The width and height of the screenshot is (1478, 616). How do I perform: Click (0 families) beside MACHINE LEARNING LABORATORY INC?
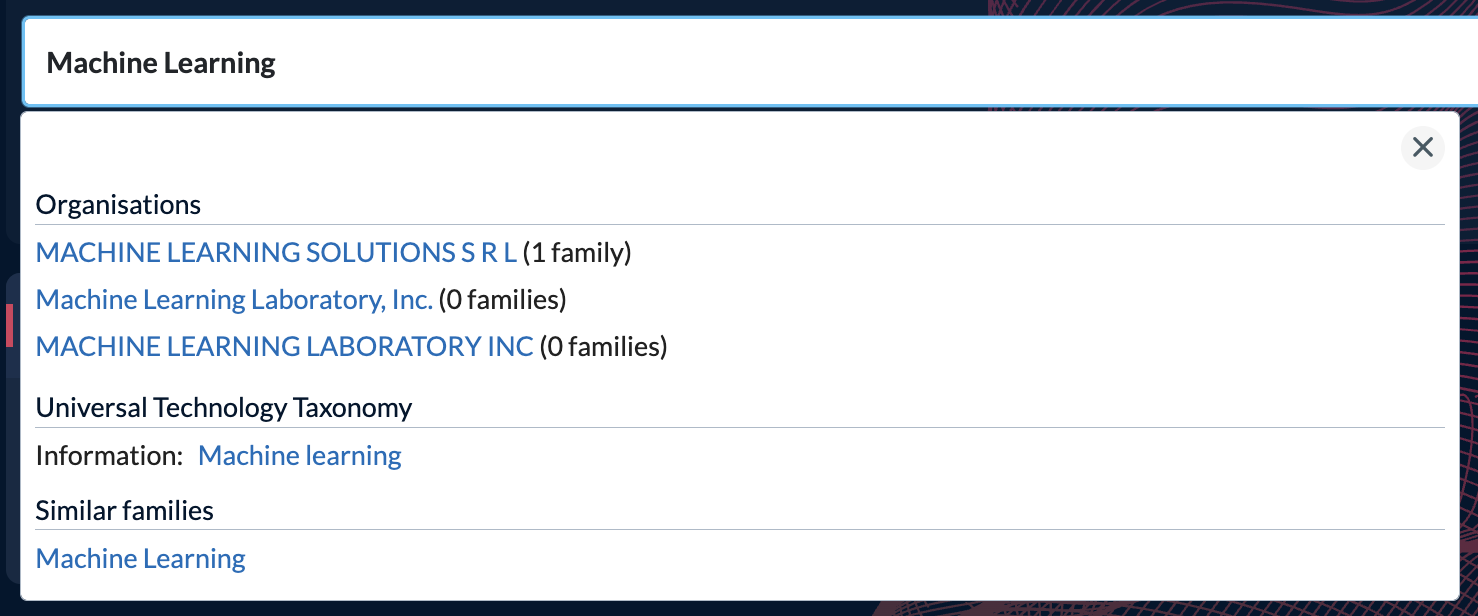[603, 346]
